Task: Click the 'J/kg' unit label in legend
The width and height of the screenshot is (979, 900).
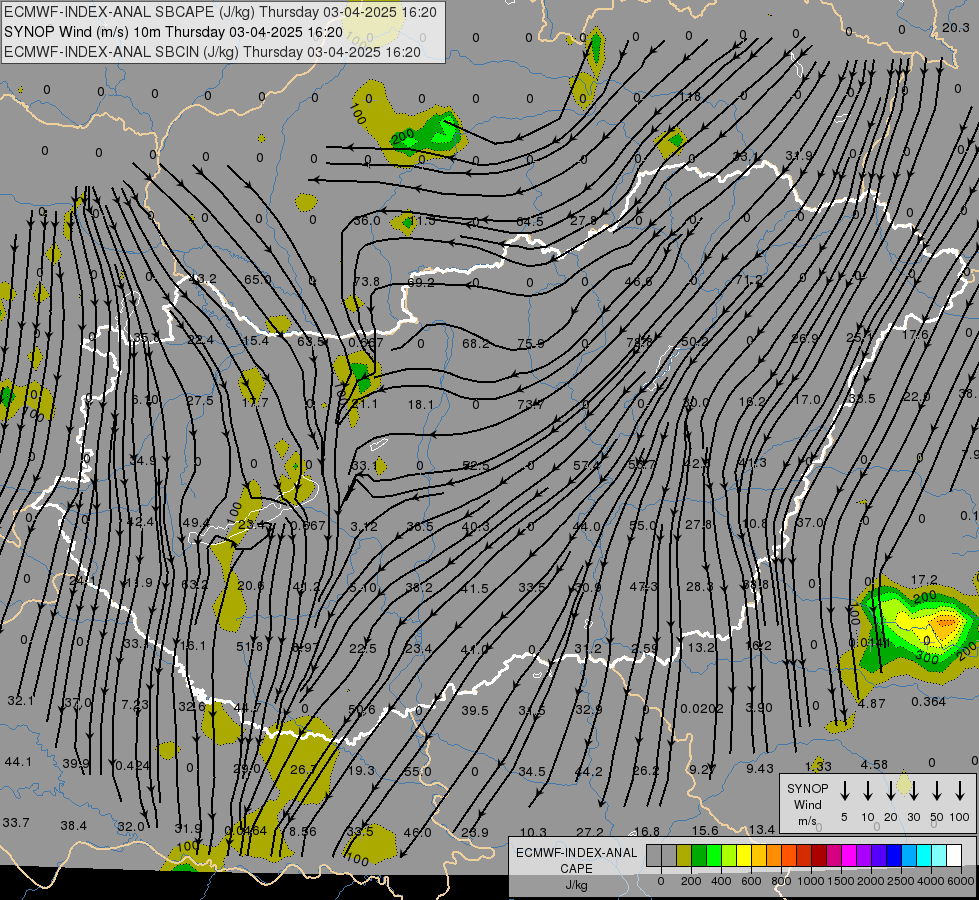Action: tap(576, 884)
